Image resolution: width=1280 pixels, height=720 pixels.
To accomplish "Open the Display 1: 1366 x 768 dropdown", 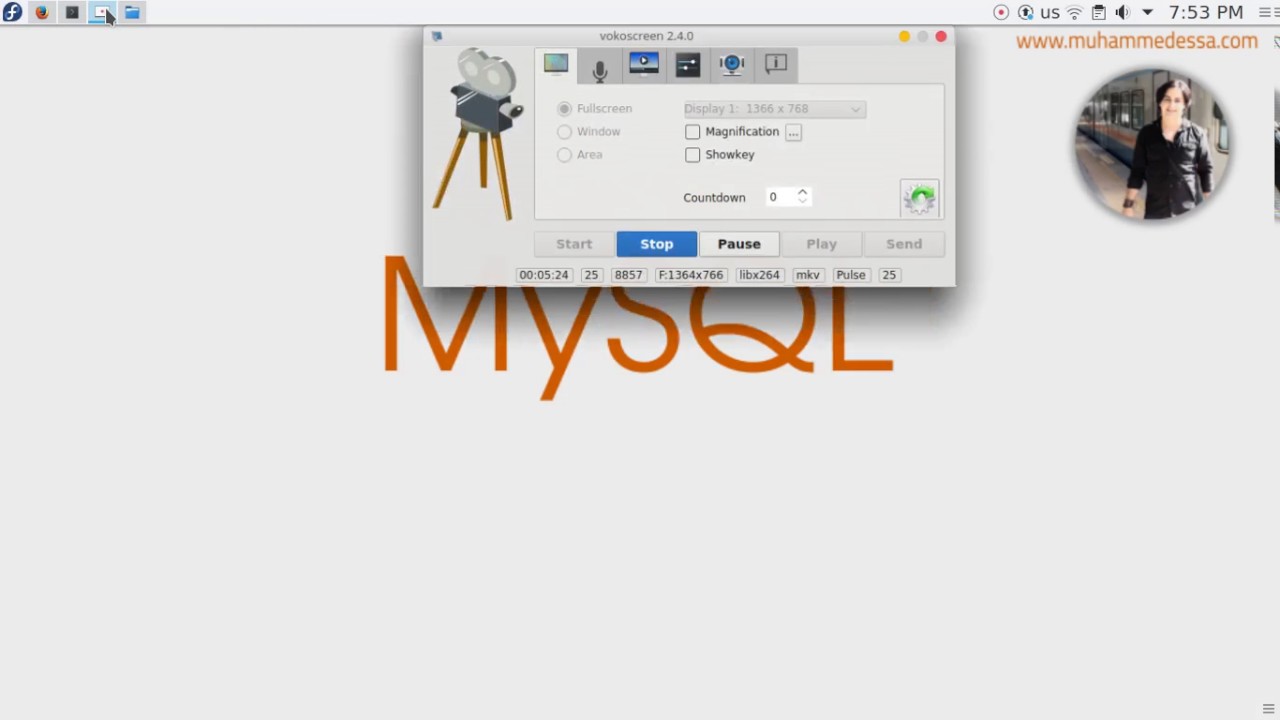I will (x=775, y=108).
